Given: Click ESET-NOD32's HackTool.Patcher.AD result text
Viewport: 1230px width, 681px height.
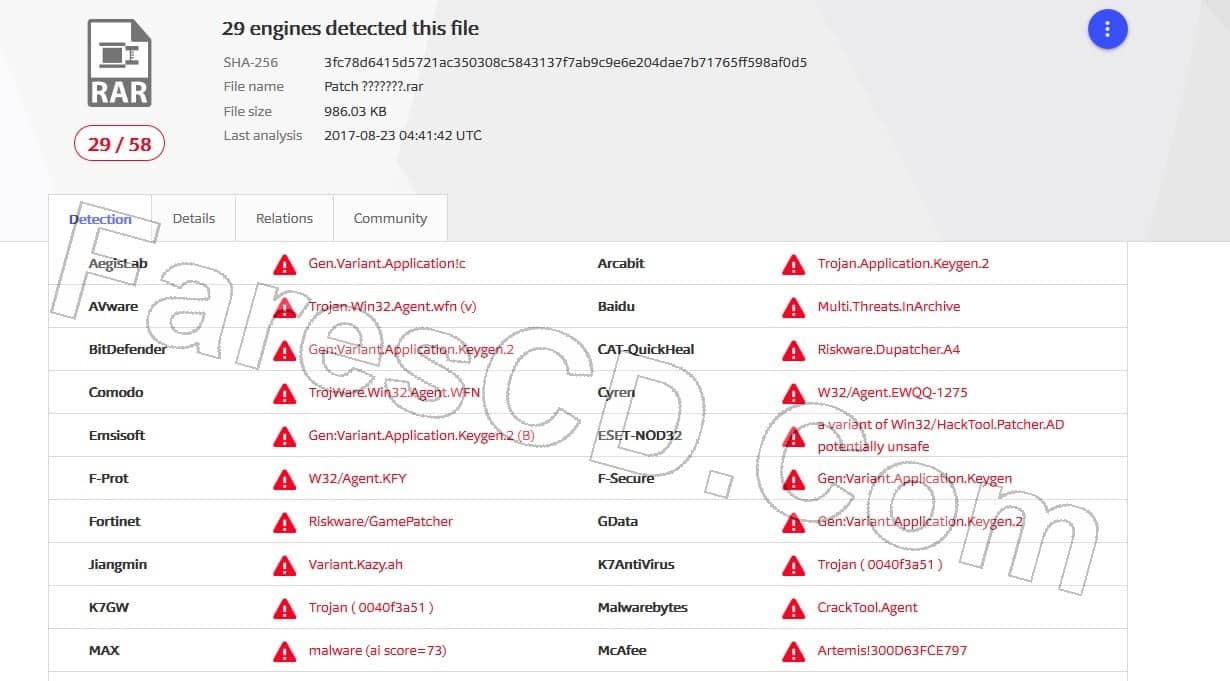Looking at the screenshot, I should click(941, 435).
